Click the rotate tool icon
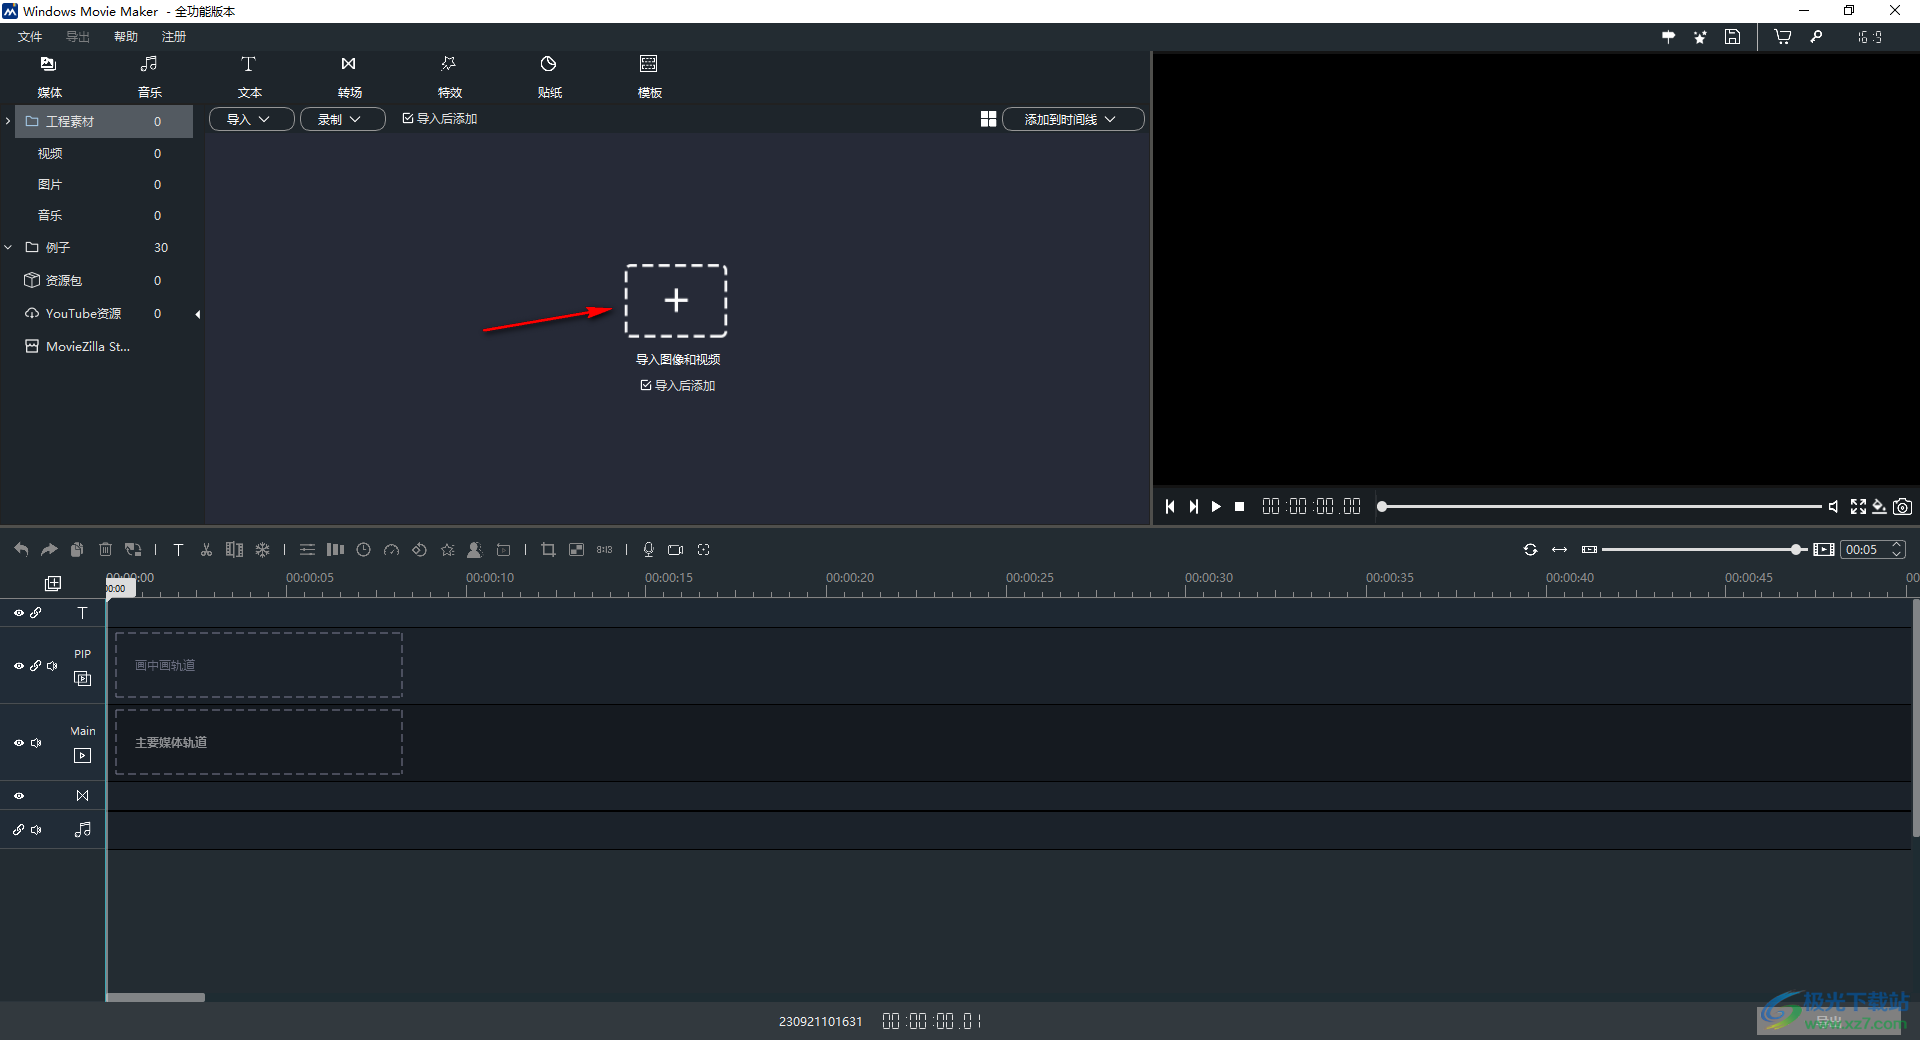Image resolution: width=1920 pixels, height=1040 pixels. point(420,550)
